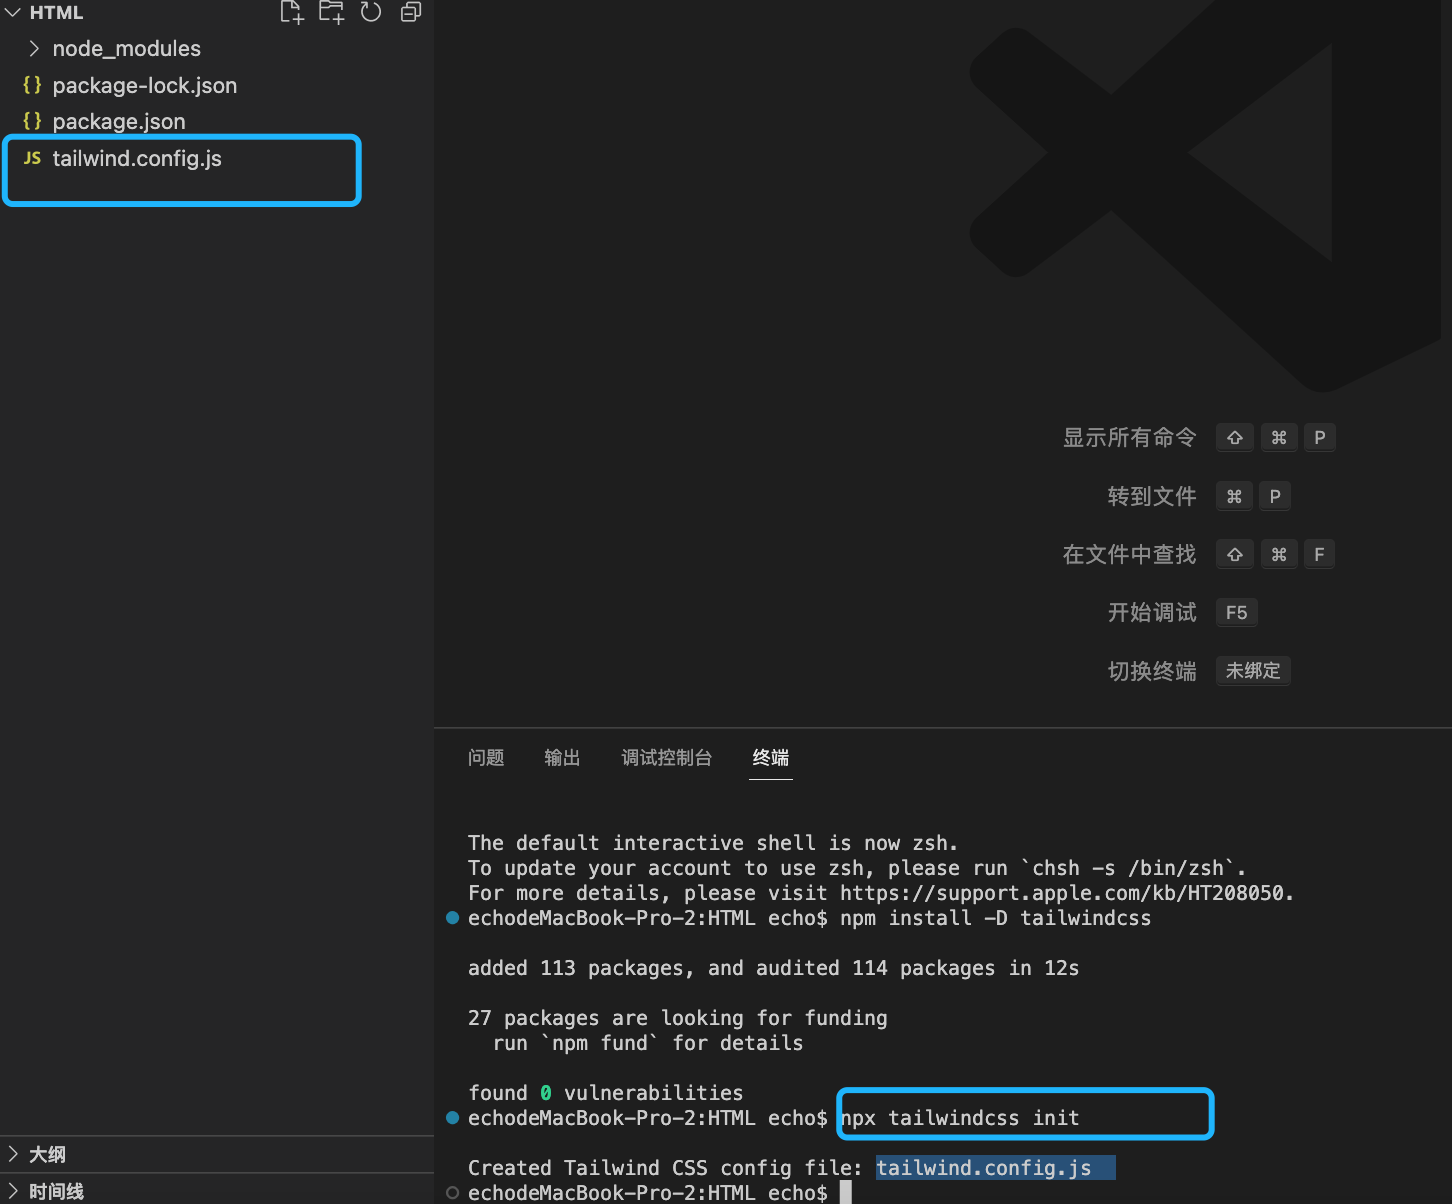This screenshot has width=1452, height=1204.
Task: Click the 转到文件 shortcut label
Action: (1152, 496)
